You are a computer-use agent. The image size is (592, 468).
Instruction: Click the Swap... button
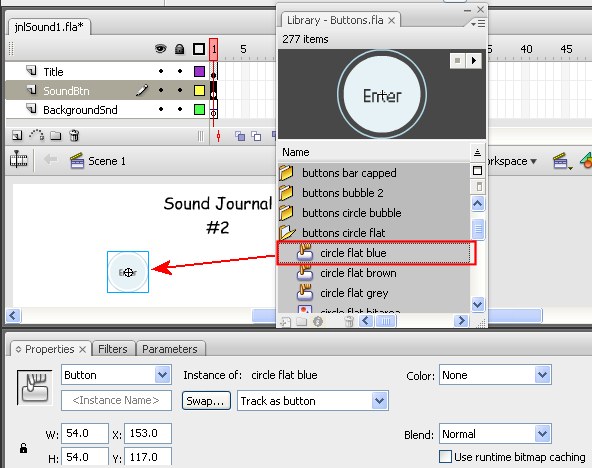tap(206, 400)
